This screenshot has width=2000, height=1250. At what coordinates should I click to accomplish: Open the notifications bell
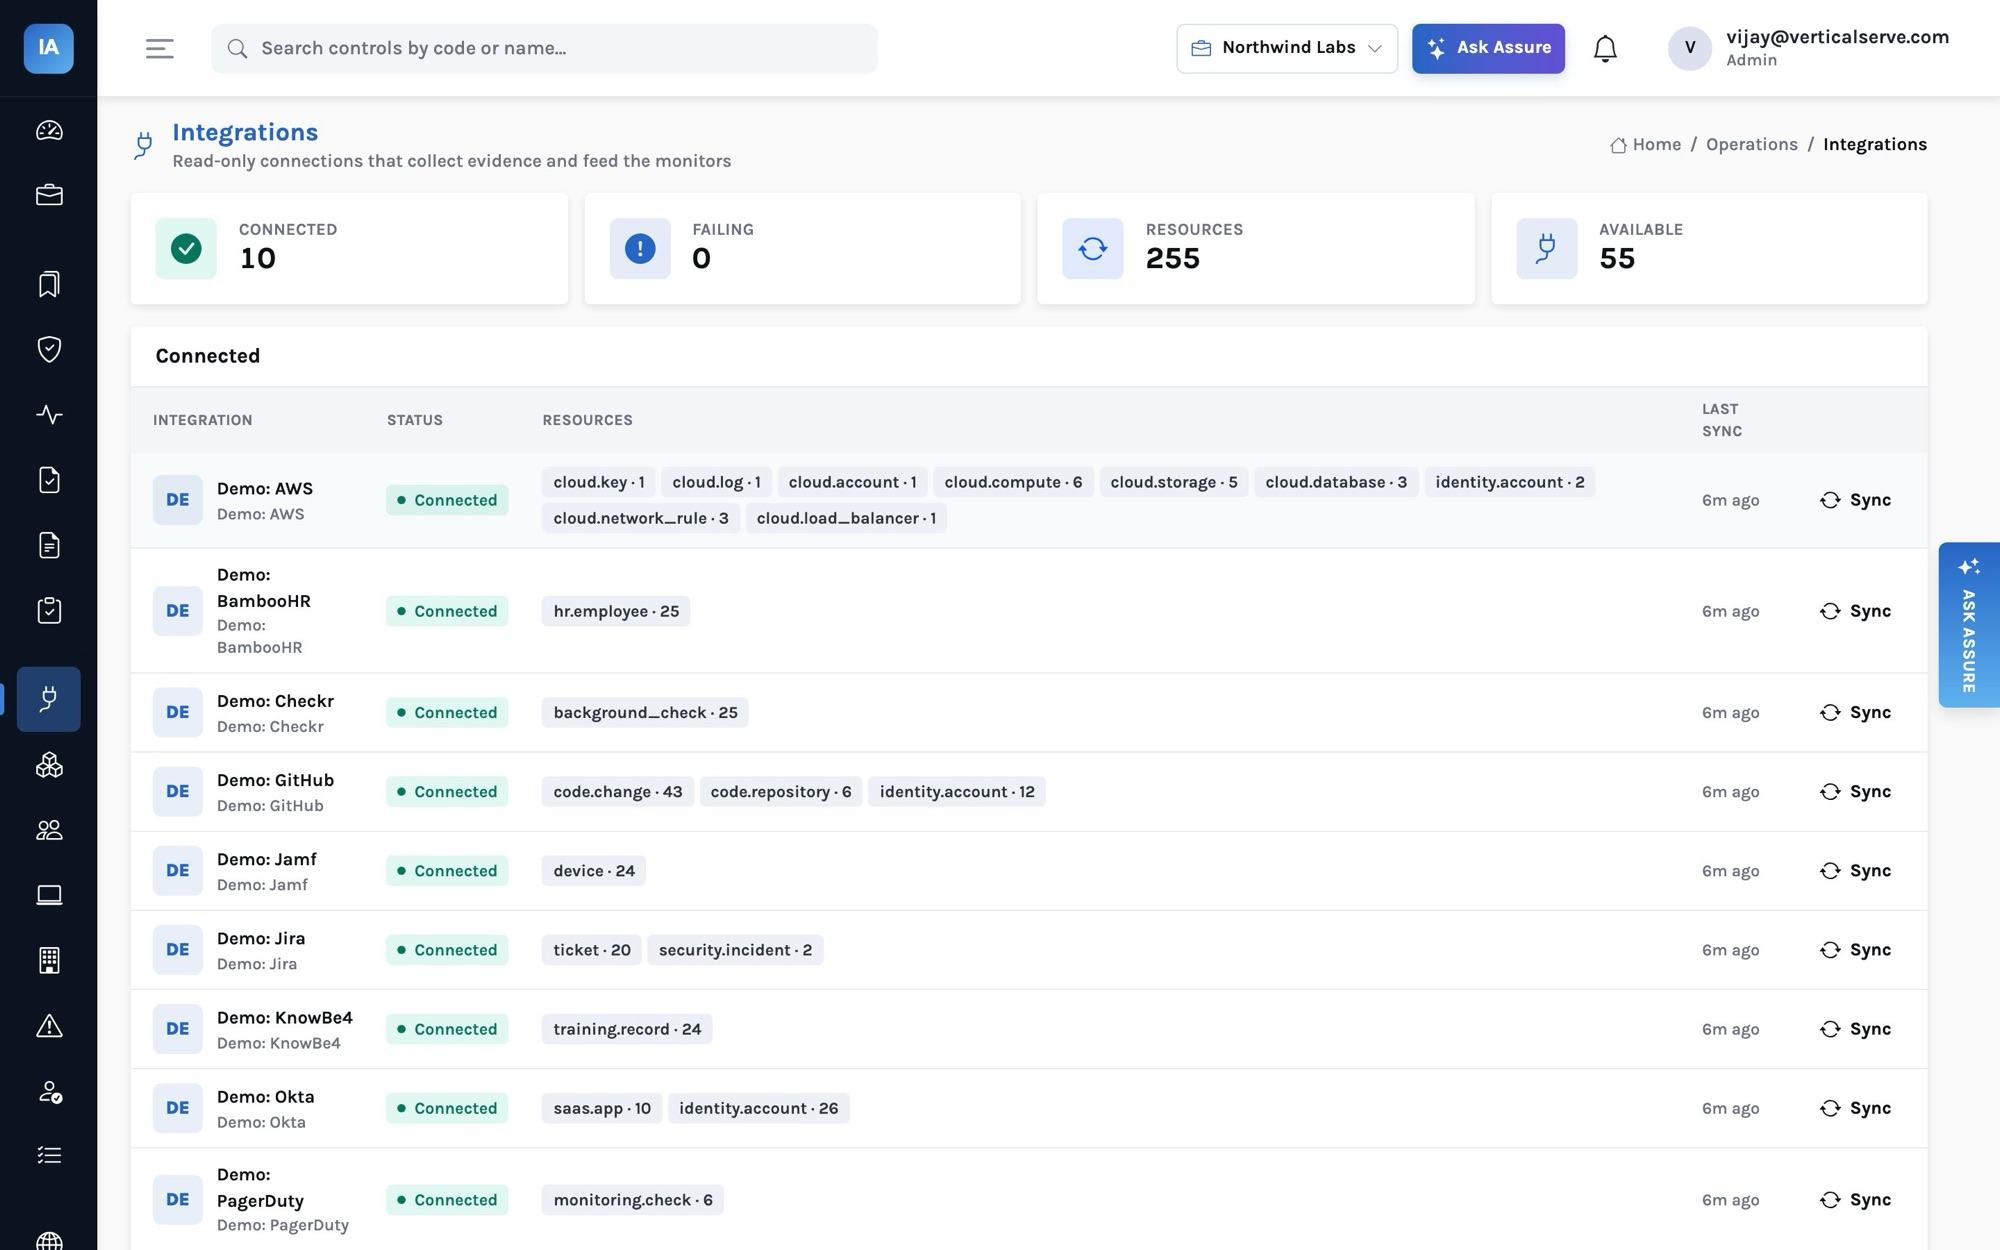click(x=1605, y=48)
